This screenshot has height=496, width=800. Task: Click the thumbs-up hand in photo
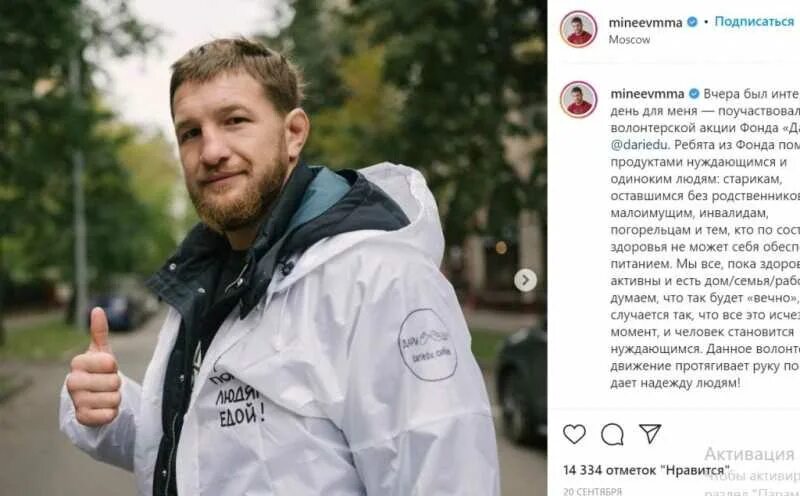pos(94,367)
